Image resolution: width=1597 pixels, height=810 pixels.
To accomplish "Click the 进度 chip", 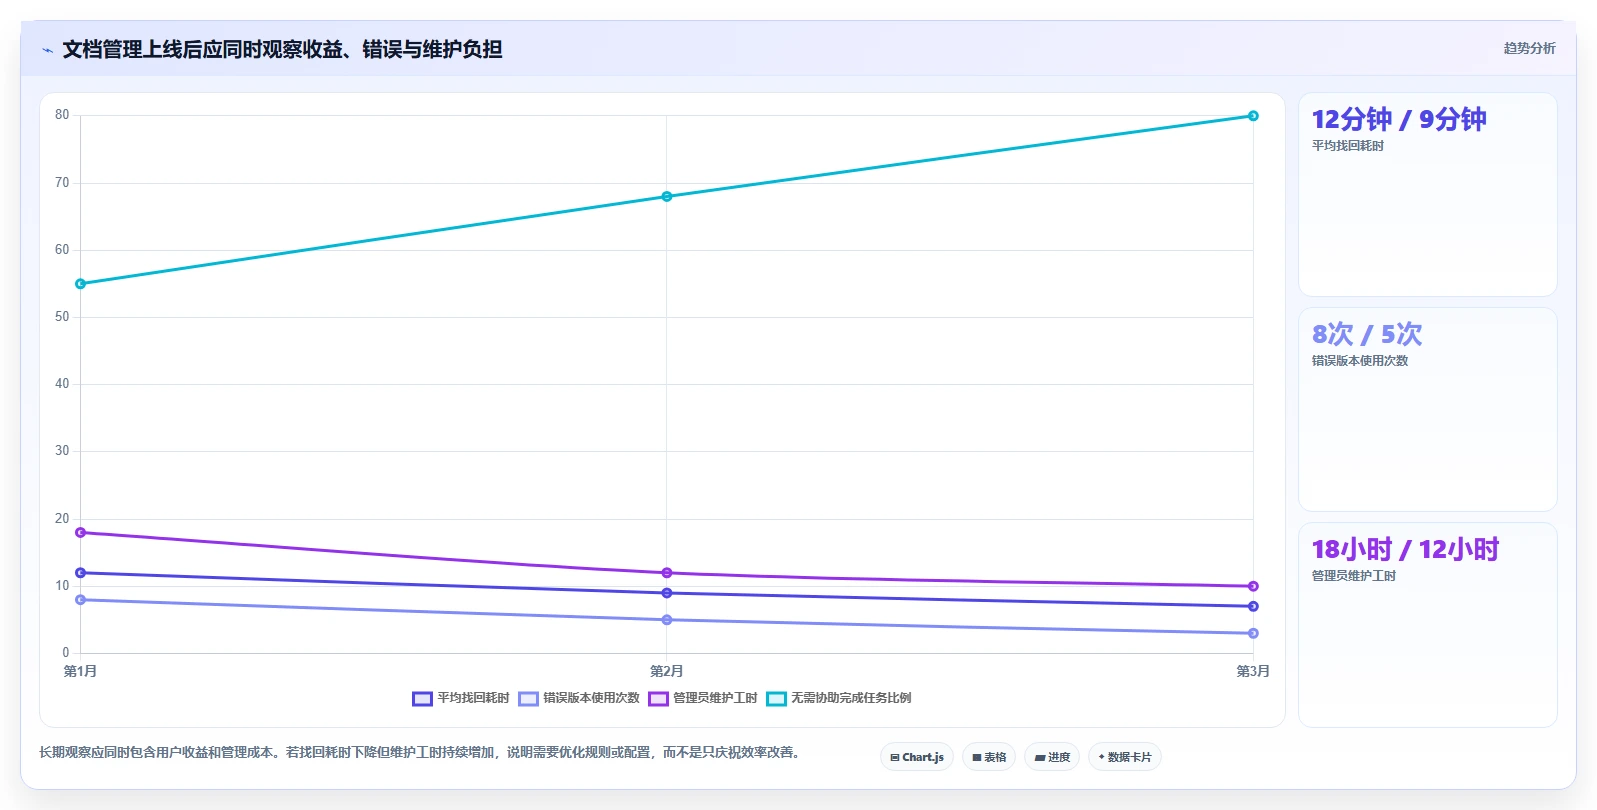I will point(1052,757).
